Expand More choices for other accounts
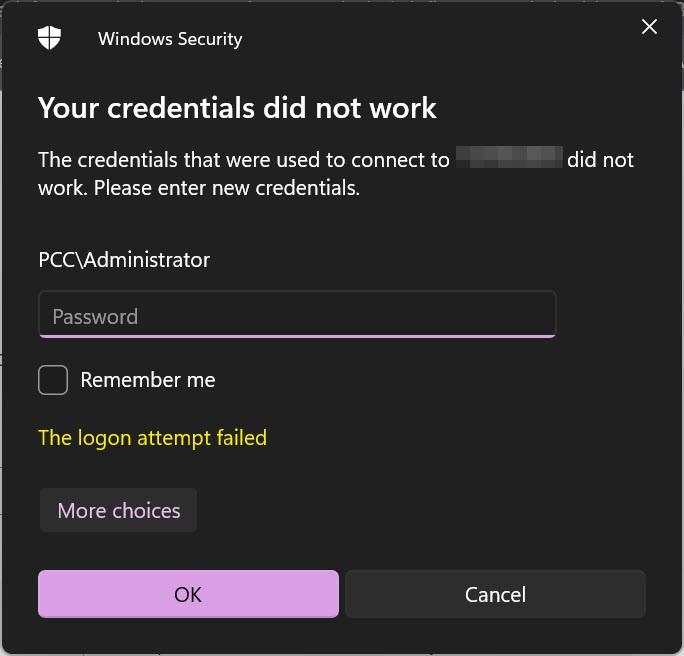The image size is (684, 656). click(x=119, y=510)
